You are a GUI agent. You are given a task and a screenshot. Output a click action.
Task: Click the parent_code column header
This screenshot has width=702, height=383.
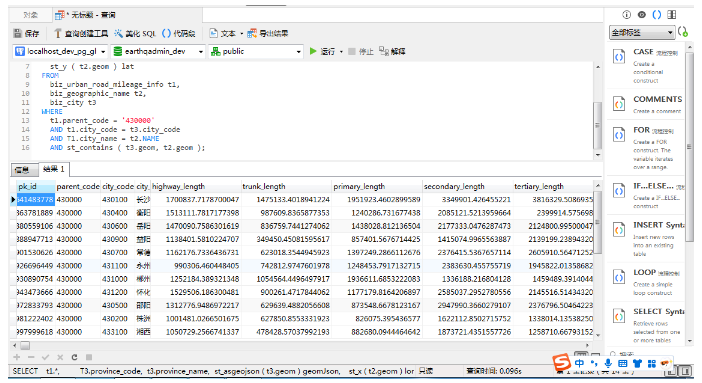point(78,186)
